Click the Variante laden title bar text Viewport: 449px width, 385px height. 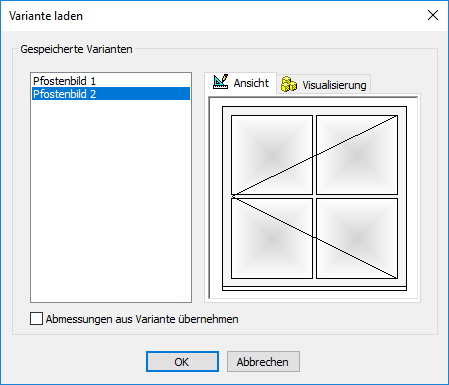[46, 16]
